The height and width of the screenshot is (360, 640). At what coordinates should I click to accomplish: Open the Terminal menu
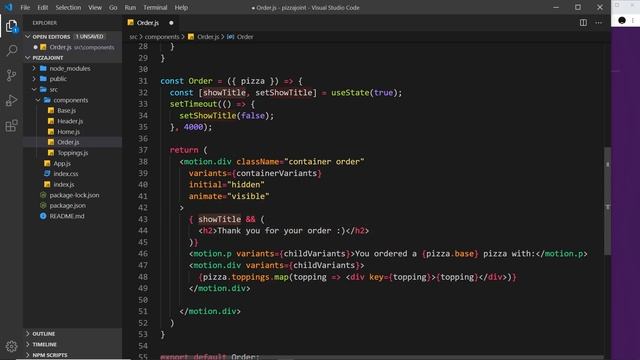pyautogui.click(x=155, y=7)
